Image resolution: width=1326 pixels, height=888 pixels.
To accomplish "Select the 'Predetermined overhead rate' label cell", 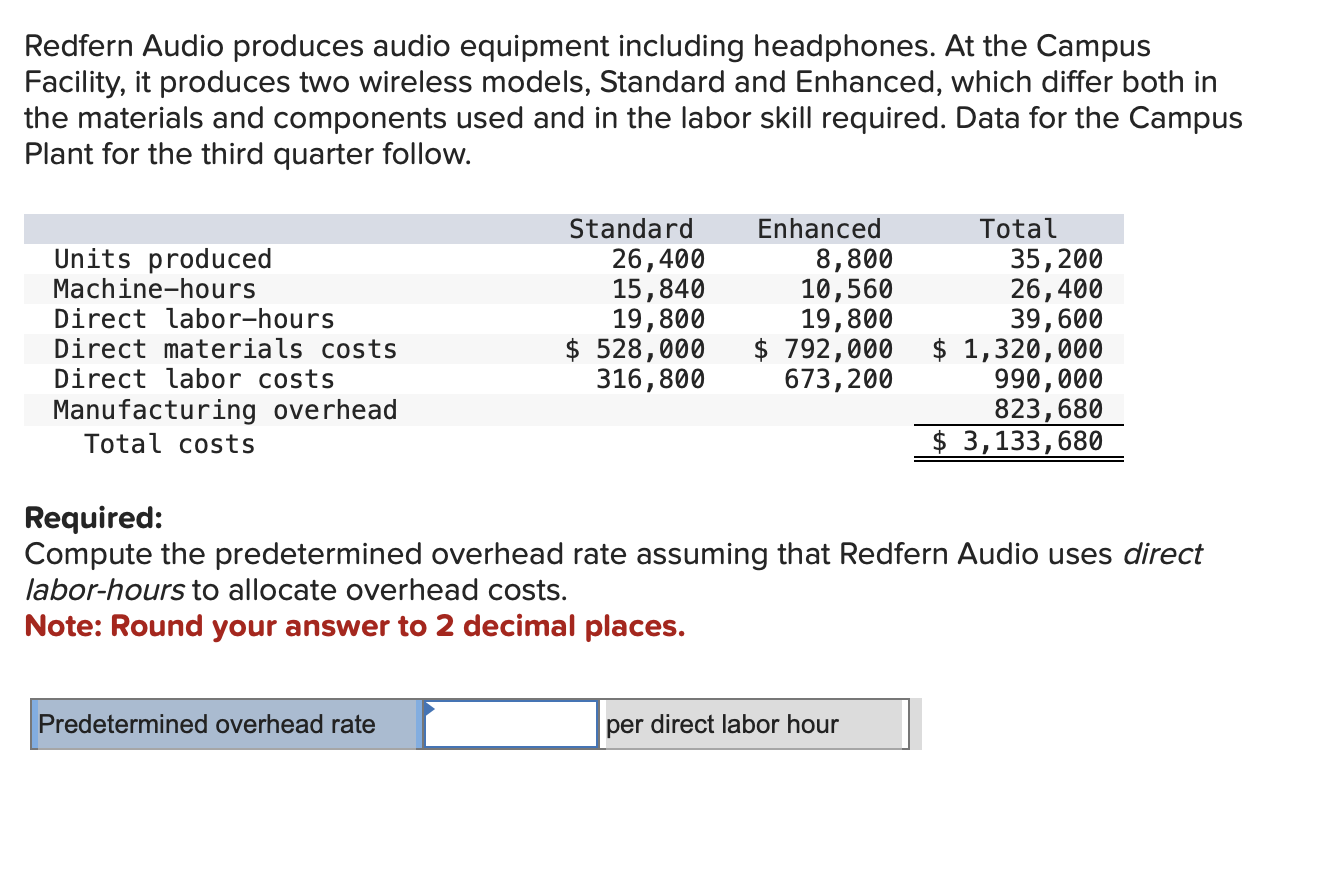I will coord(225,724).
